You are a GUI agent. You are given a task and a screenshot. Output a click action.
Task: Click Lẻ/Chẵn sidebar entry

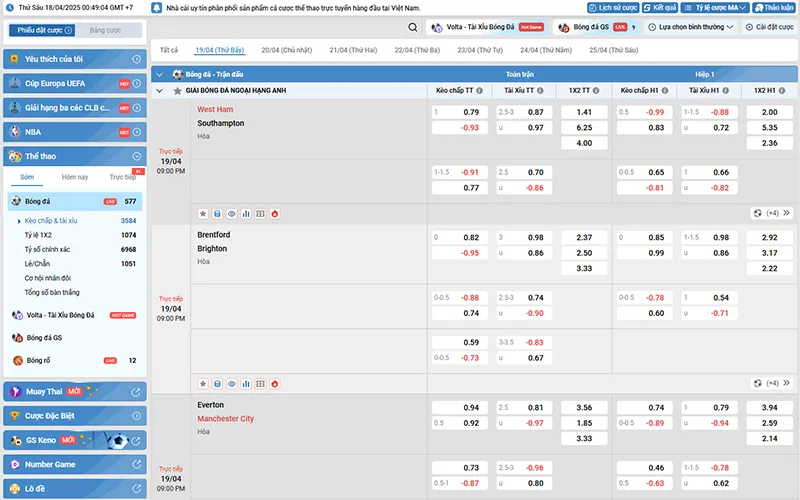pos(37,264)
